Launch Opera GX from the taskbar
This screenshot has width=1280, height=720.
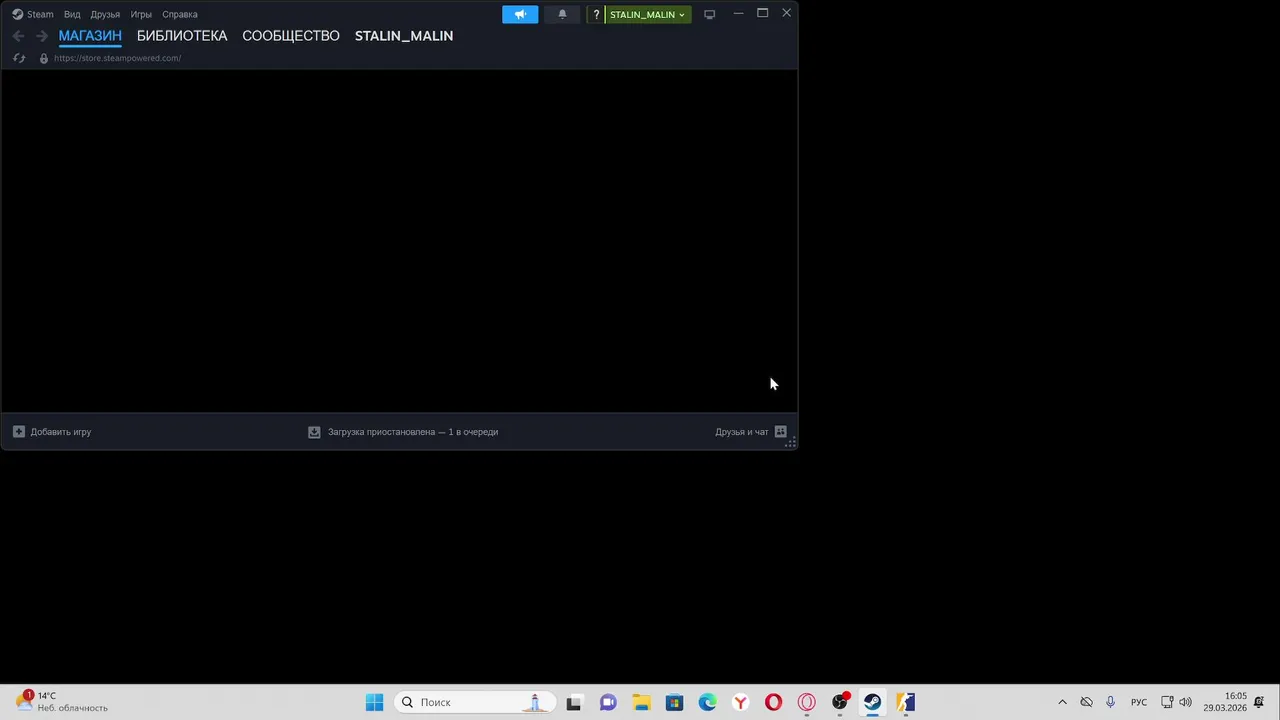tap(806, 702)
